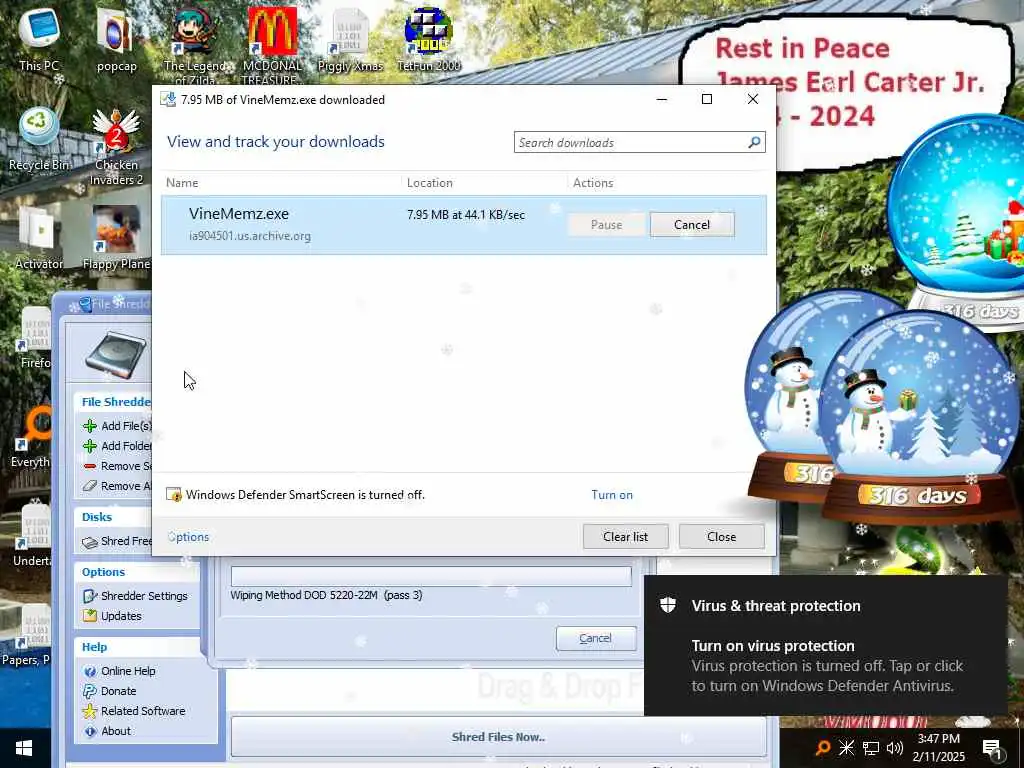Viewport: 1024px width, 768px height.
Task: Select the Papers, Please desktop shortcut
Action: click(x=26, y=635)
